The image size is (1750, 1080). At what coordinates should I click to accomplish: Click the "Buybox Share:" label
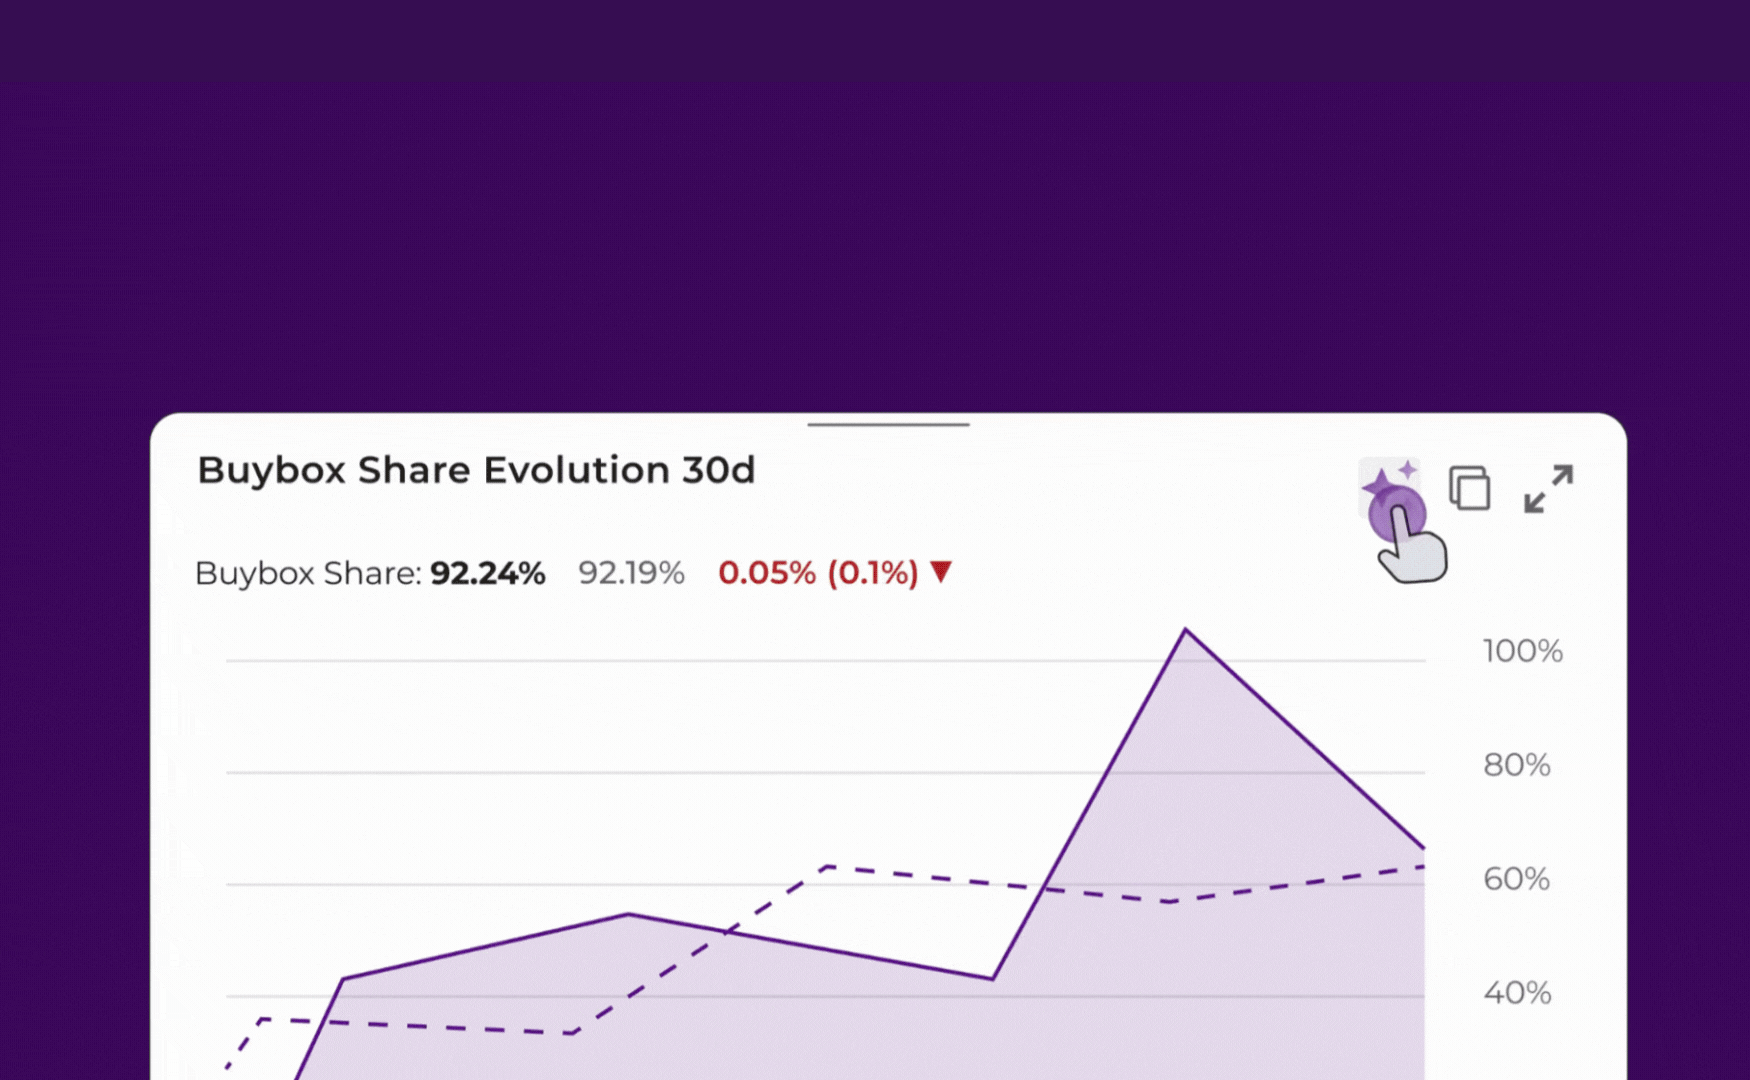308,573
